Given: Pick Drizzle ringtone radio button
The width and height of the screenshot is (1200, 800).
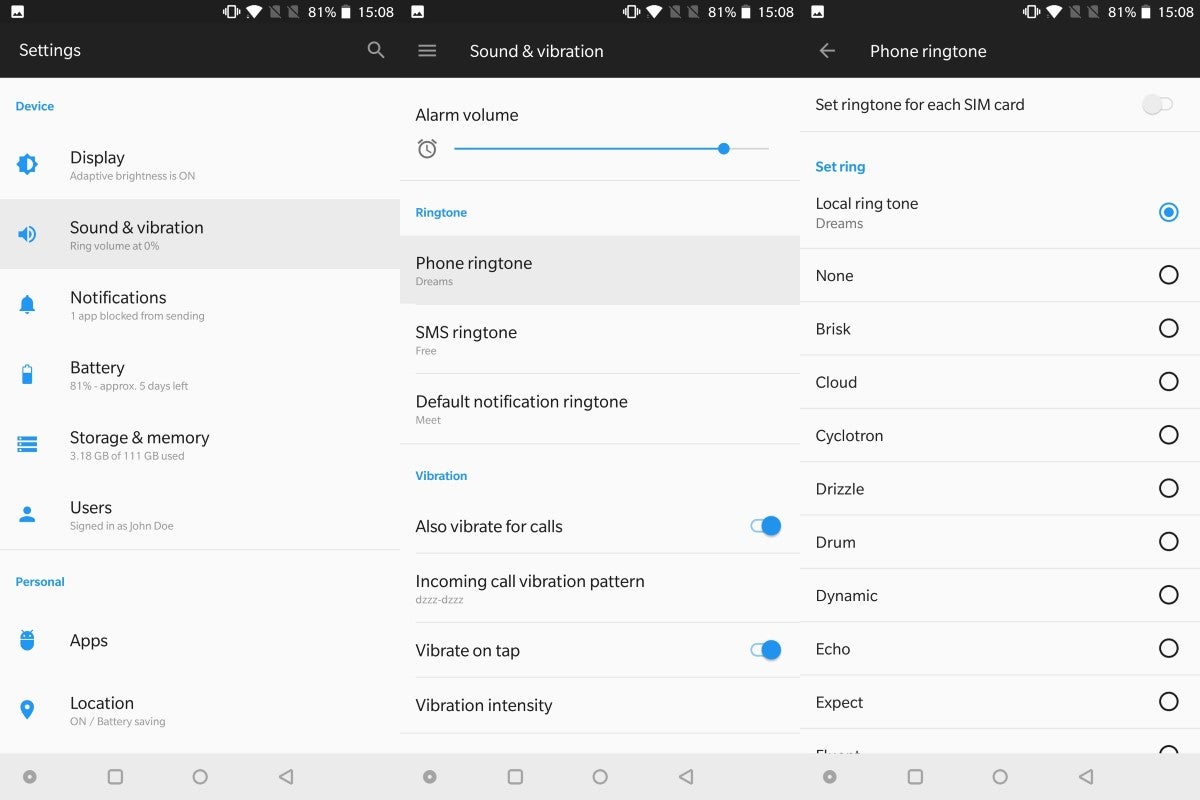Looking at the screenshot, I should [1168, 488].
